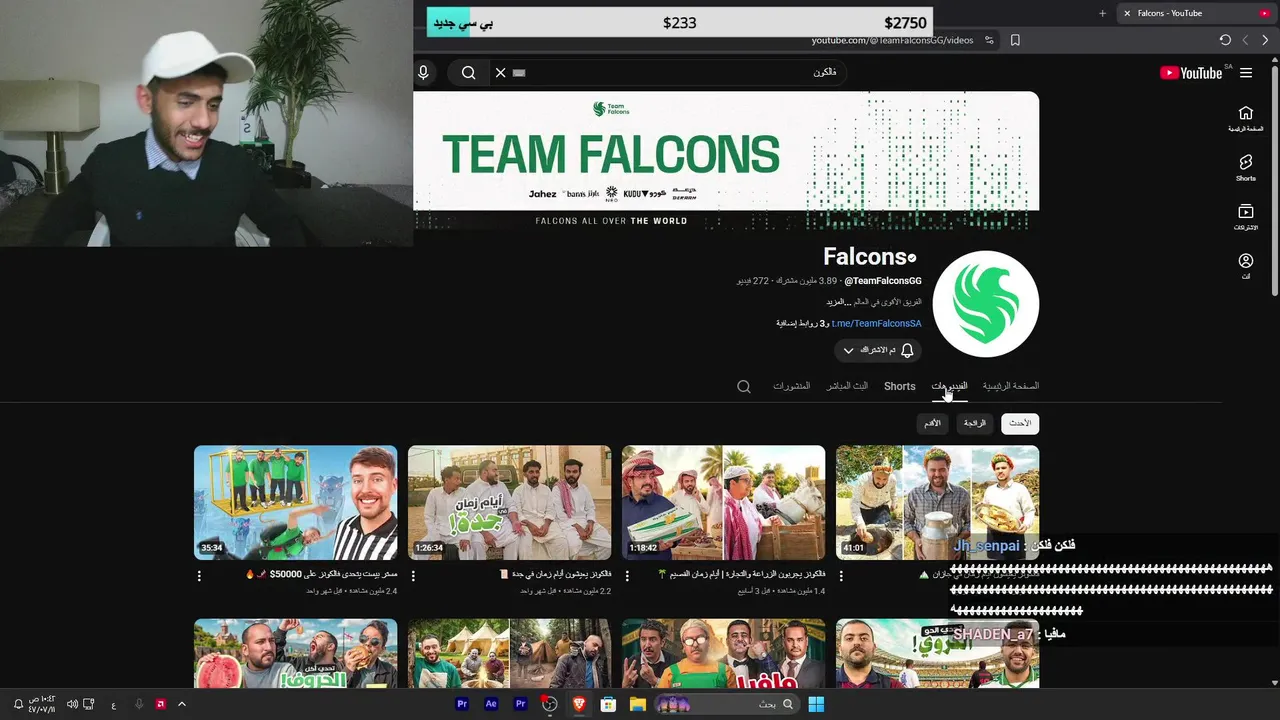Screen dimensions: 1280x720
Task: Switch to the channel home tab 'الصفحة الرئيسية'
Action: [1010, 386]
